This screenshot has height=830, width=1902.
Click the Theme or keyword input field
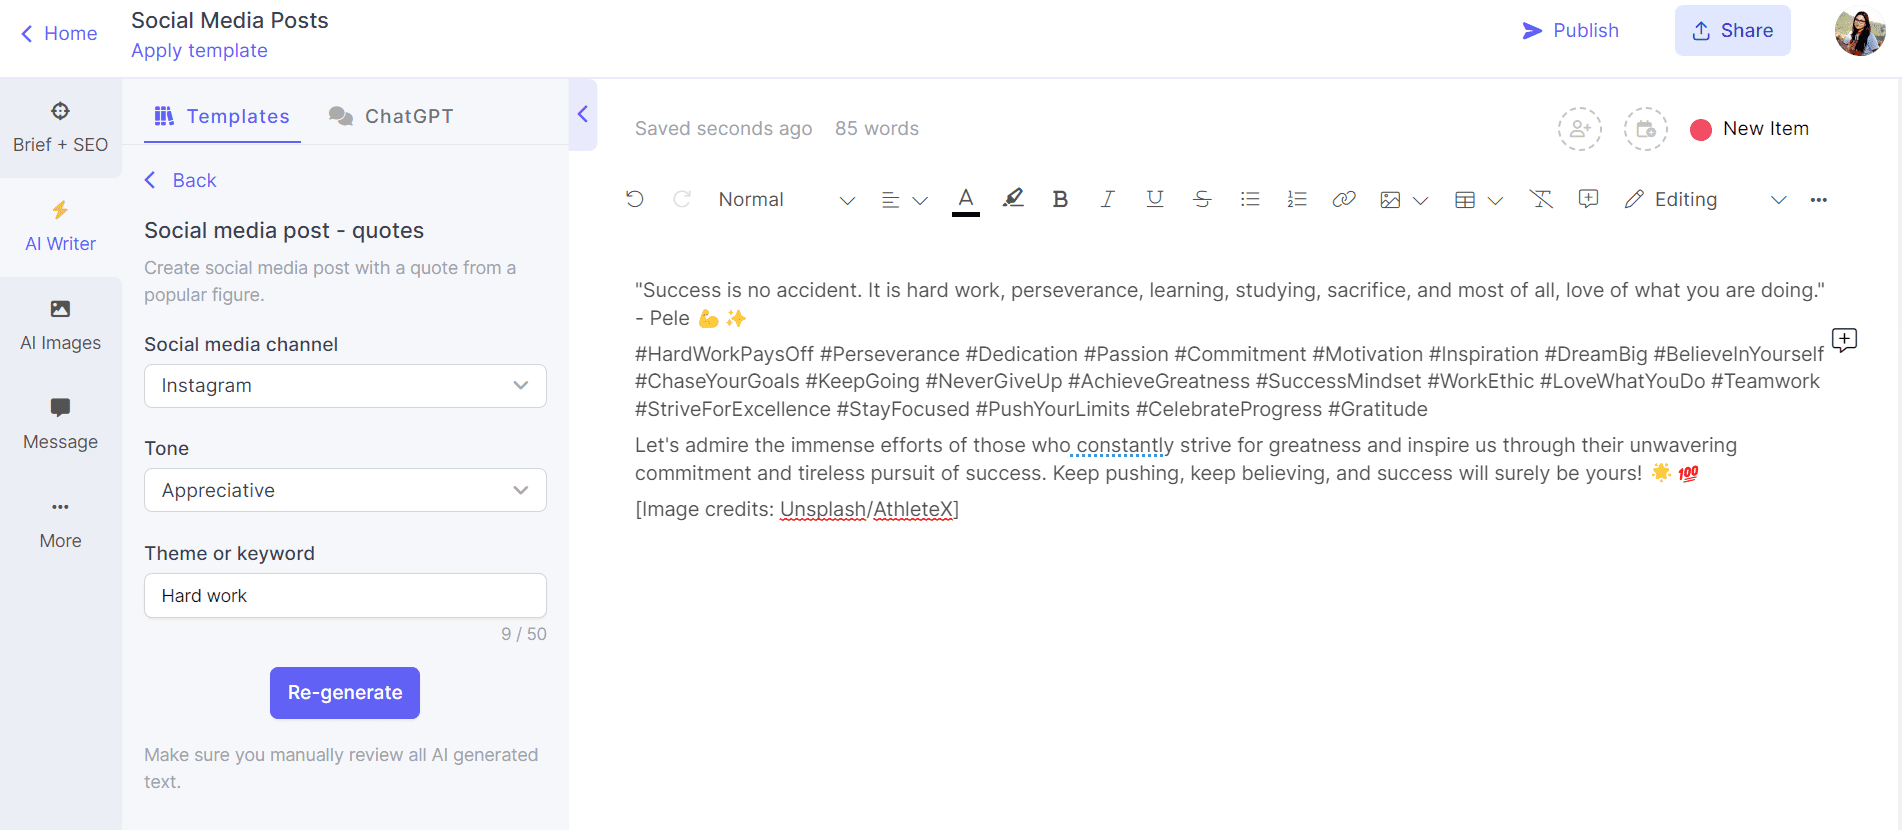click(345, 595)
